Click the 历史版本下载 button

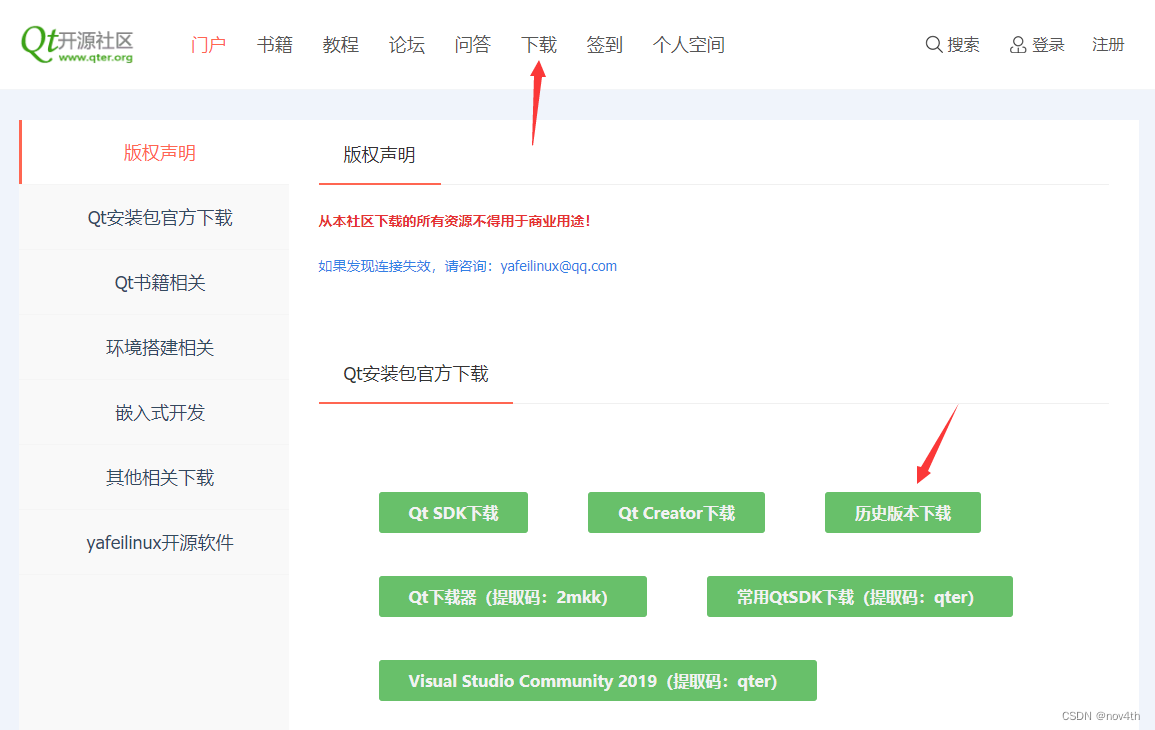pos(902,512)
